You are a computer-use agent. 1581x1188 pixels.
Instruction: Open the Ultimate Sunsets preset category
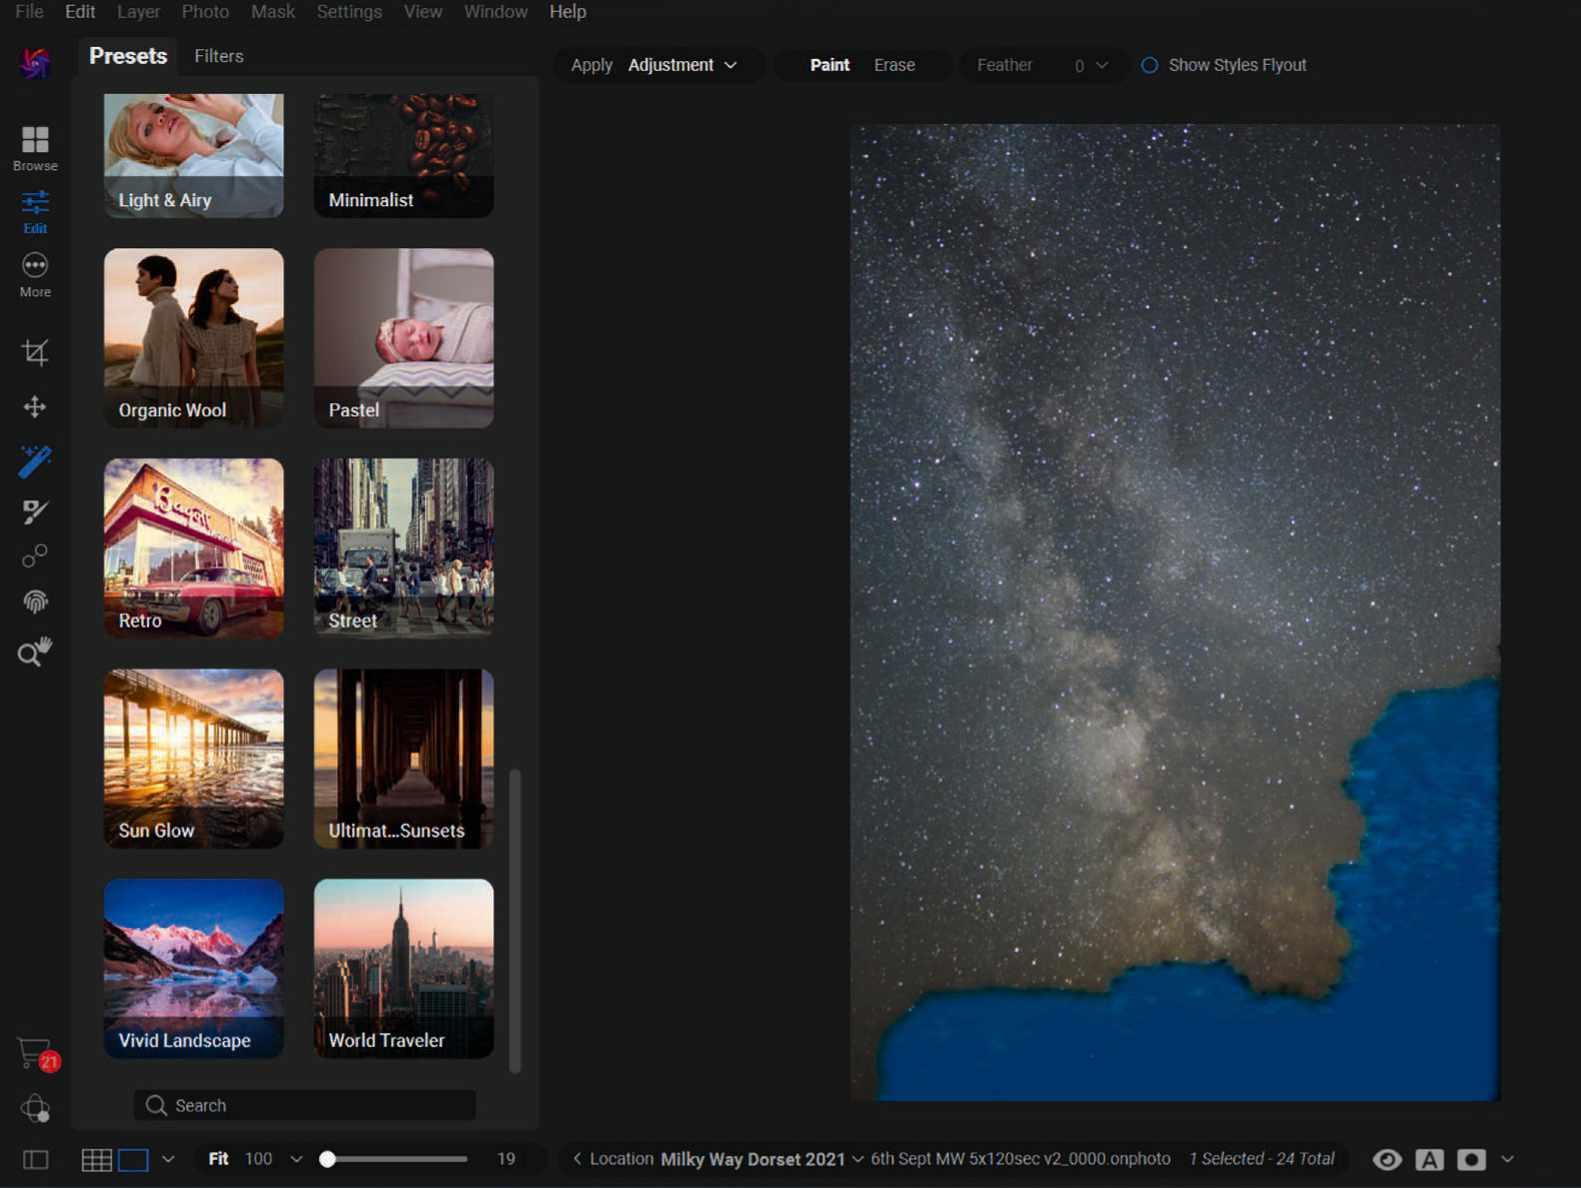point(404,758)
